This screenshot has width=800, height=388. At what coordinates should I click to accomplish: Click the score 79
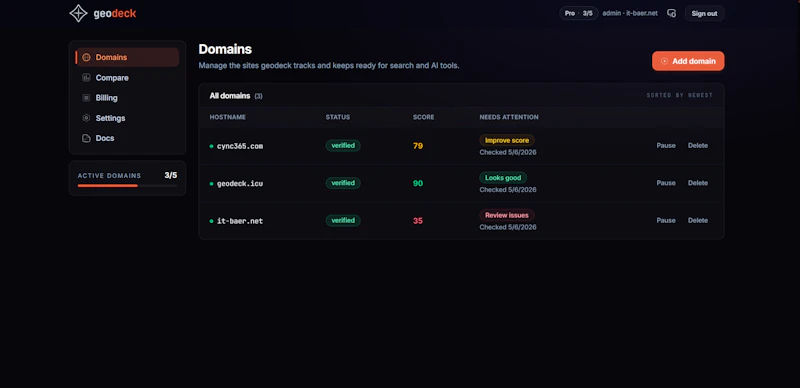[418, 146]
